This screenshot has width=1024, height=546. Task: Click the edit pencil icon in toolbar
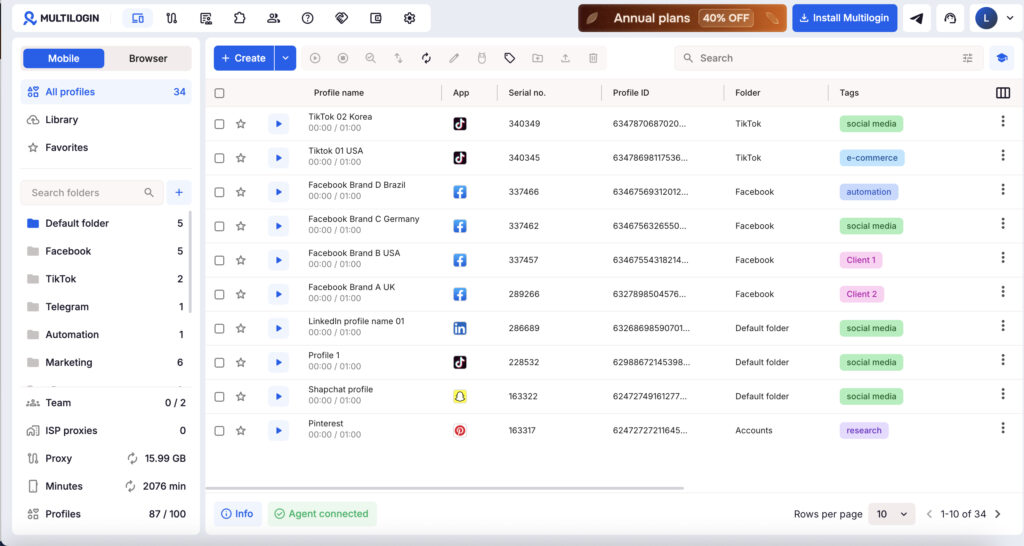click(454, 58)
